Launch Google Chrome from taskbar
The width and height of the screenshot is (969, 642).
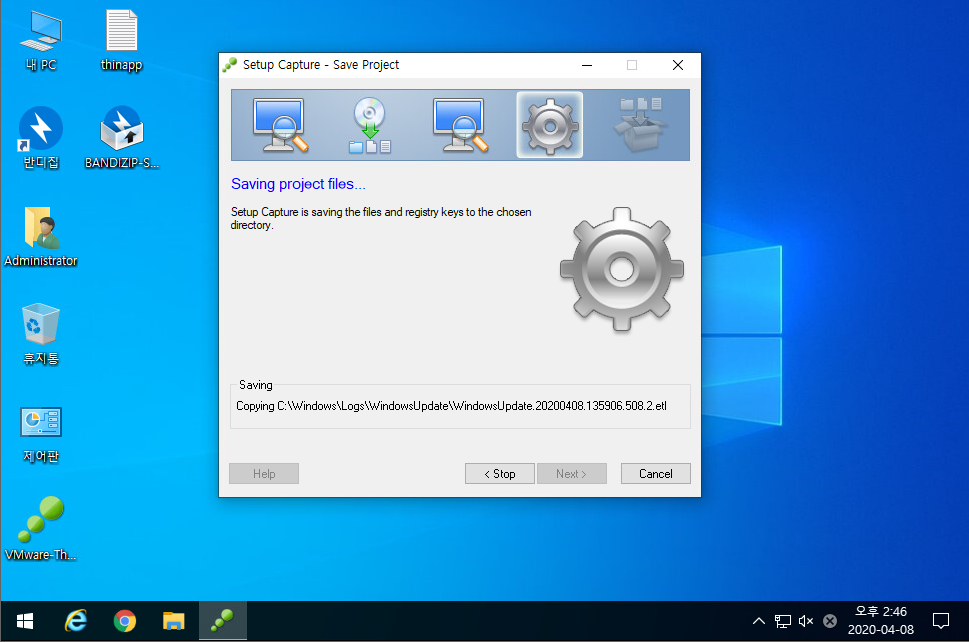point(125,621)
